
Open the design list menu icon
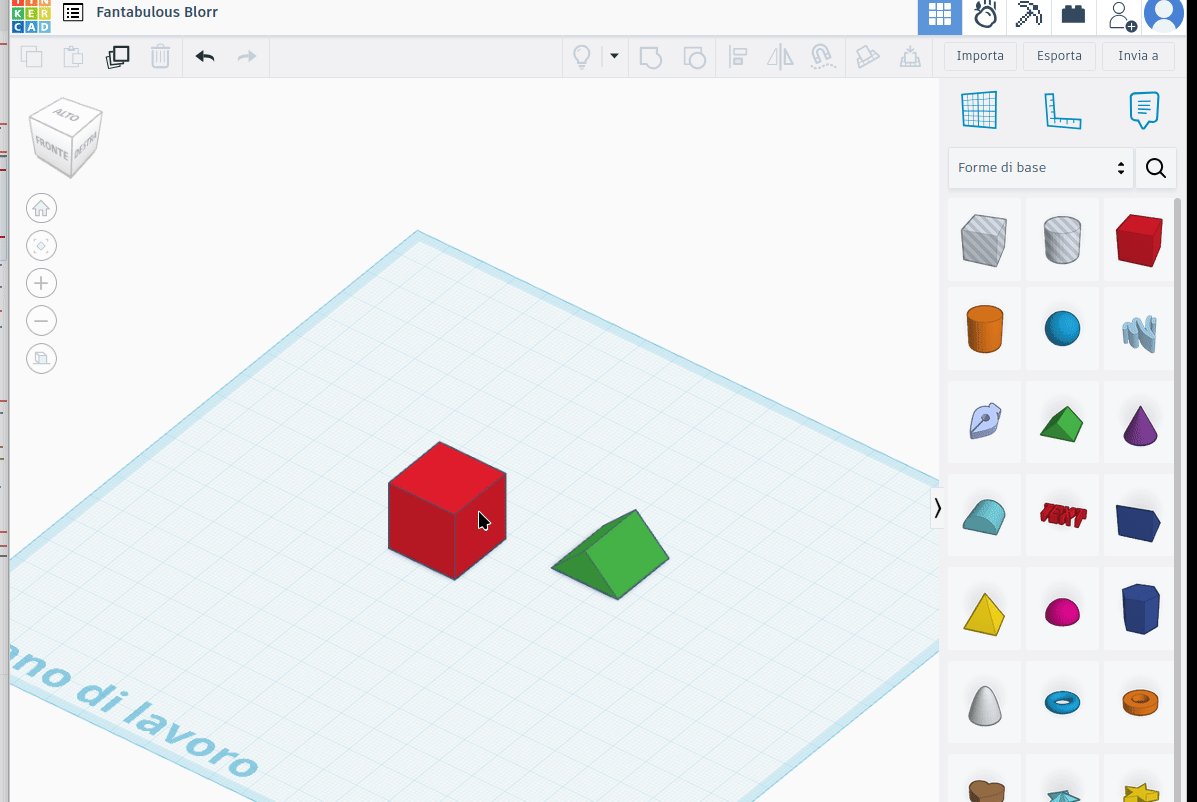[x=73, y=12]
